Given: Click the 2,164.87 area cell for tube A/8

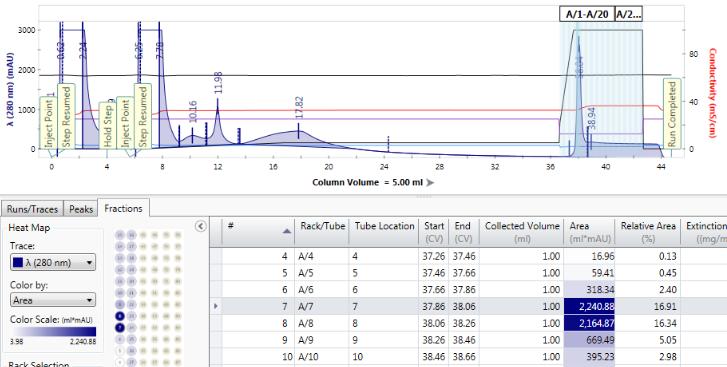Looking at the screenshot, I should (589, 323).
